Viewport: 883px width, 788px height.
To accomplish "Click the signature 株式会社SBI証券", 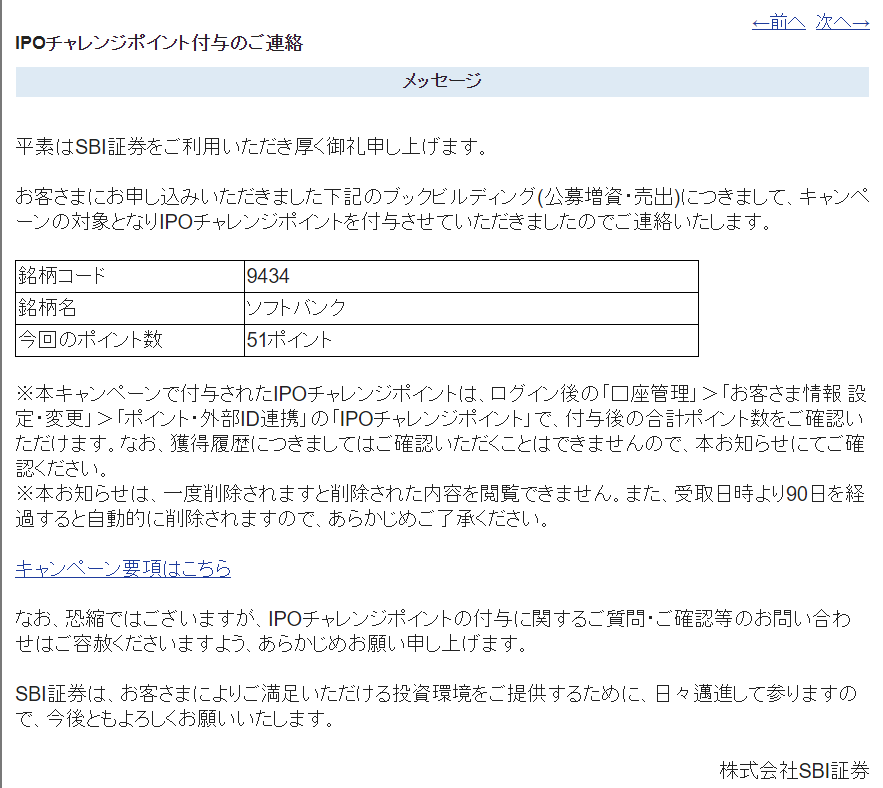I will click(x=795, y=771).
